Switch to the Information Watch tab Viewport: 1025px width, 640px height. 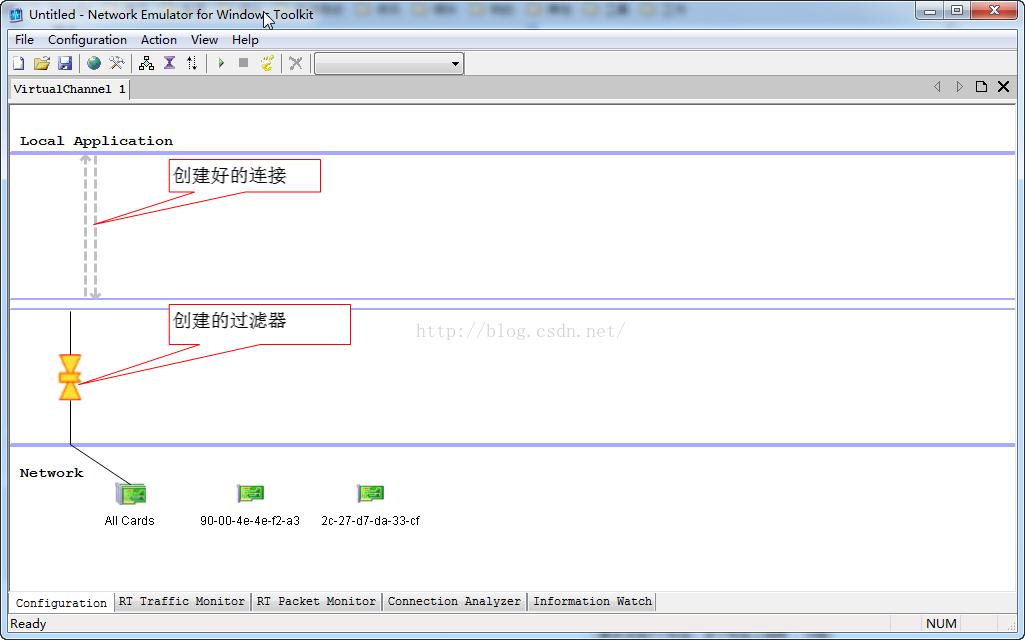[592, 601]
